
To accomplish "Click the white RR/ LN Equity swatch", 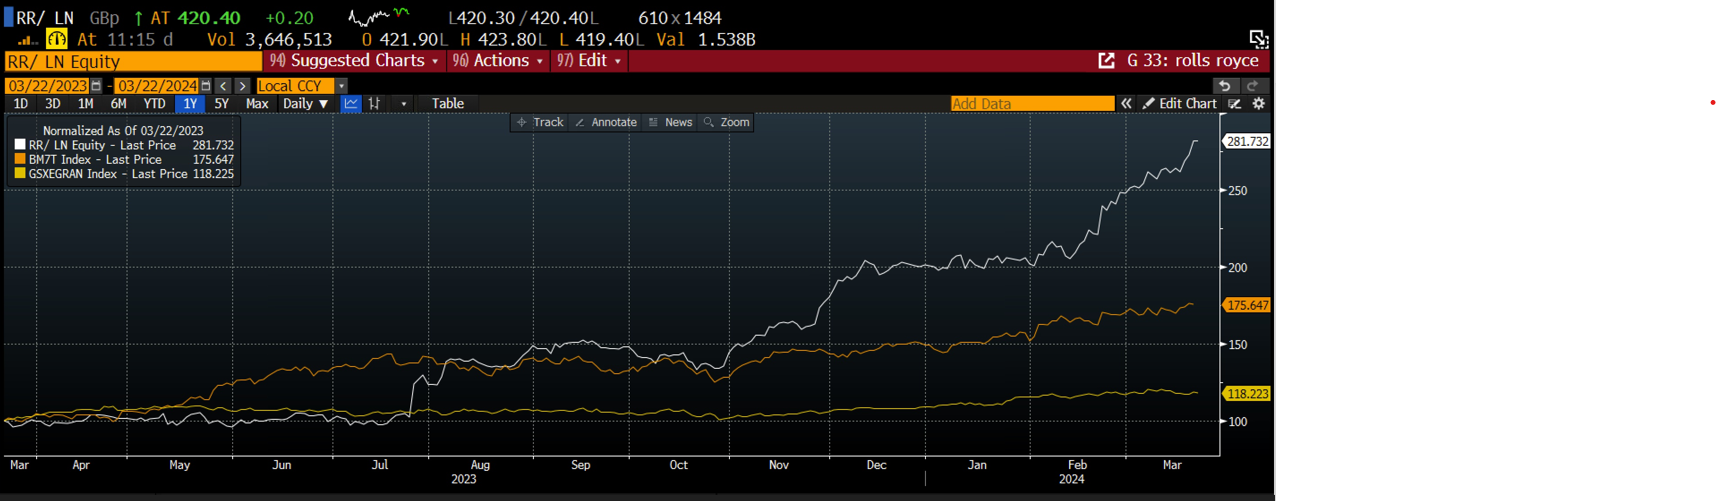I will [20, 145].
